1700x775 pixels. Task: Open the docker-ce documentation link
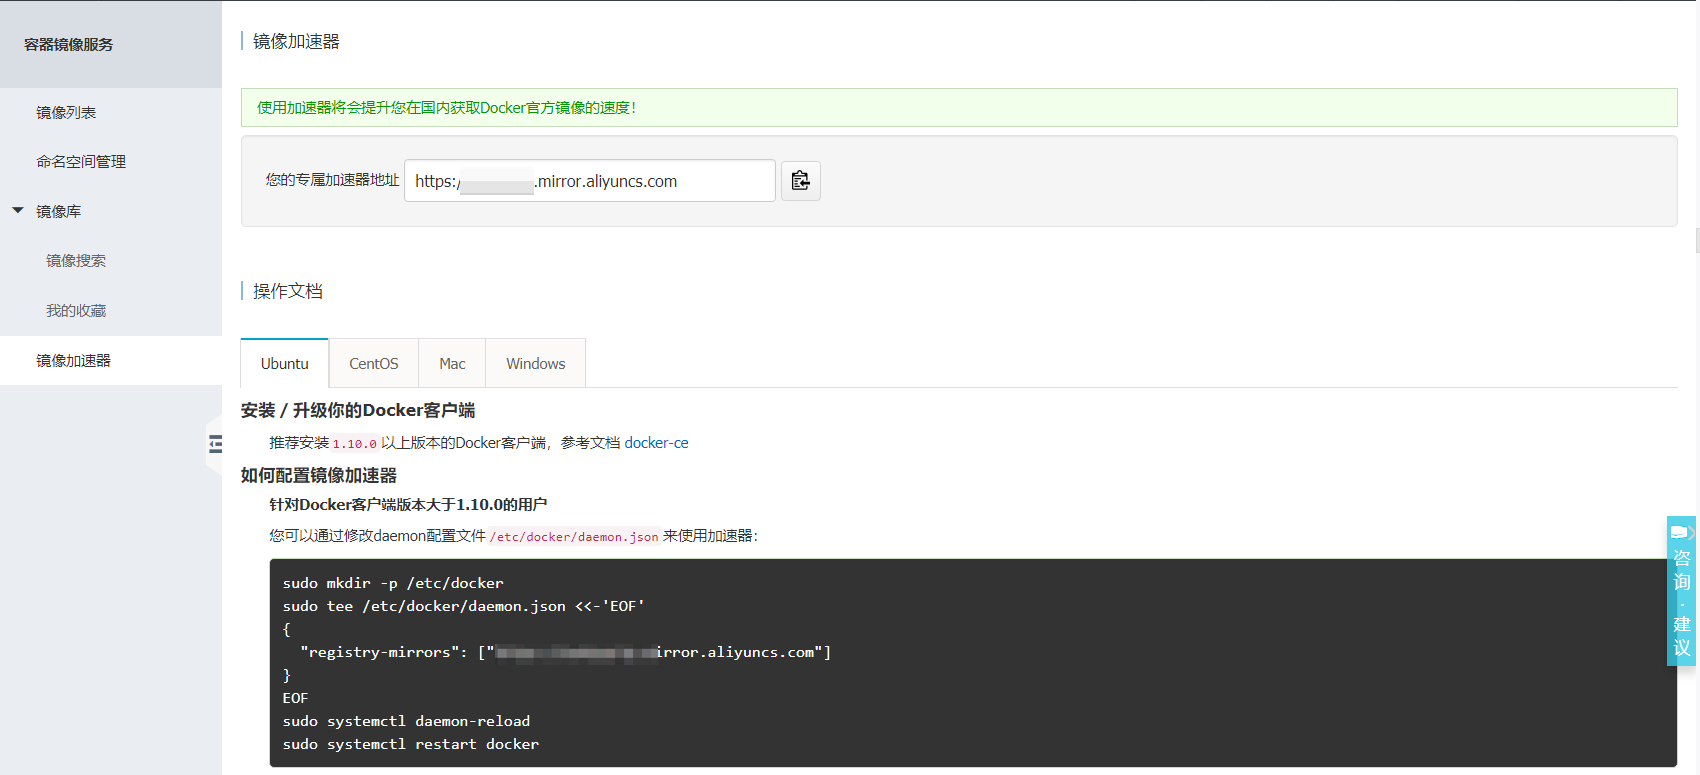[x=656, y=442]
